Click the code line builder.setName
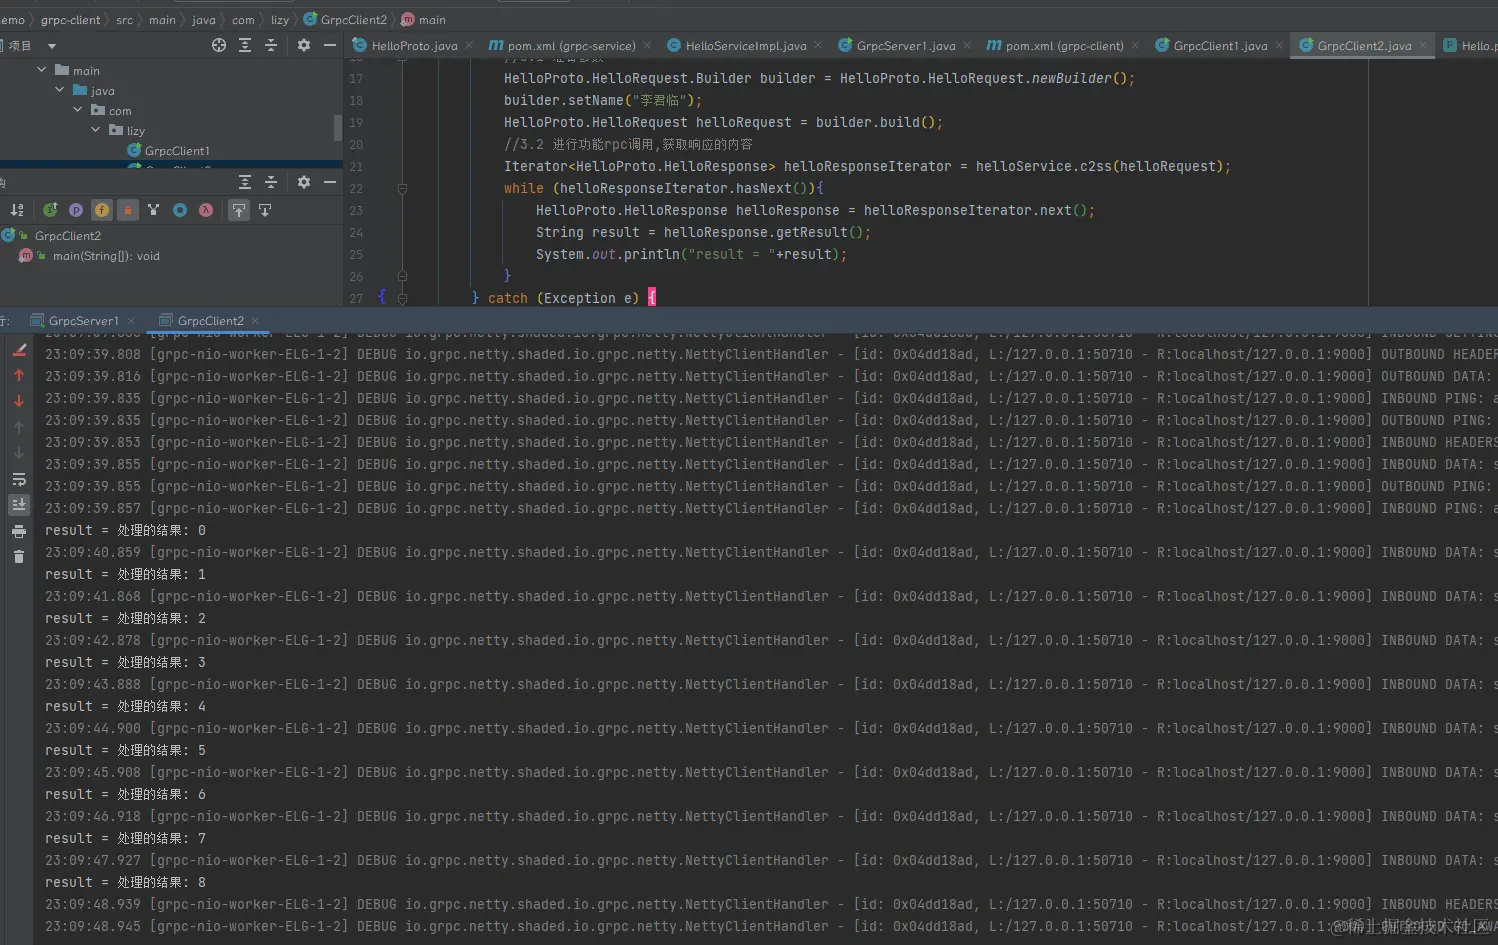The image size is (1498, 945). pos(602,100)
